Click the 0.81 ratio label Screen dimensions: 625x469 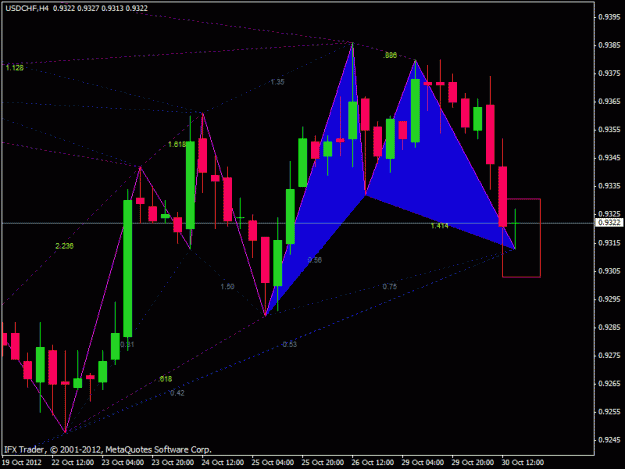click(127, 344)
